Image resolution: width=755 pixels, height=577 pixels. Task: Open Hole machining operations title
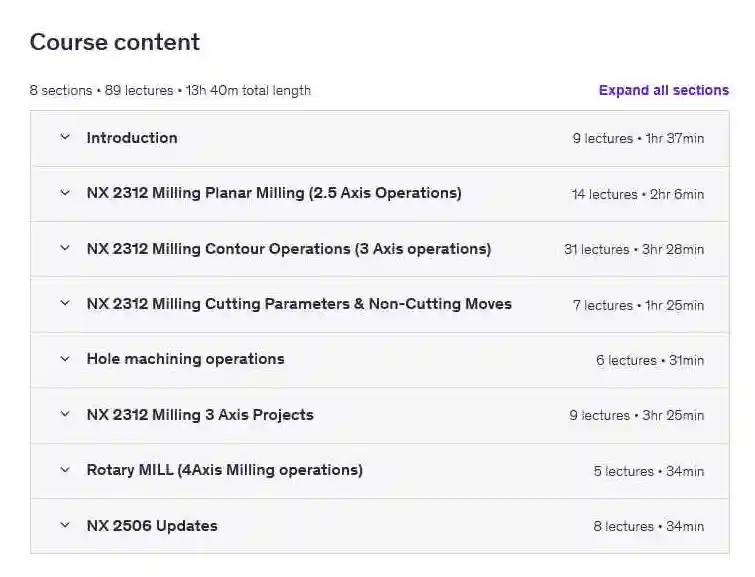click(x=185, y=359)
